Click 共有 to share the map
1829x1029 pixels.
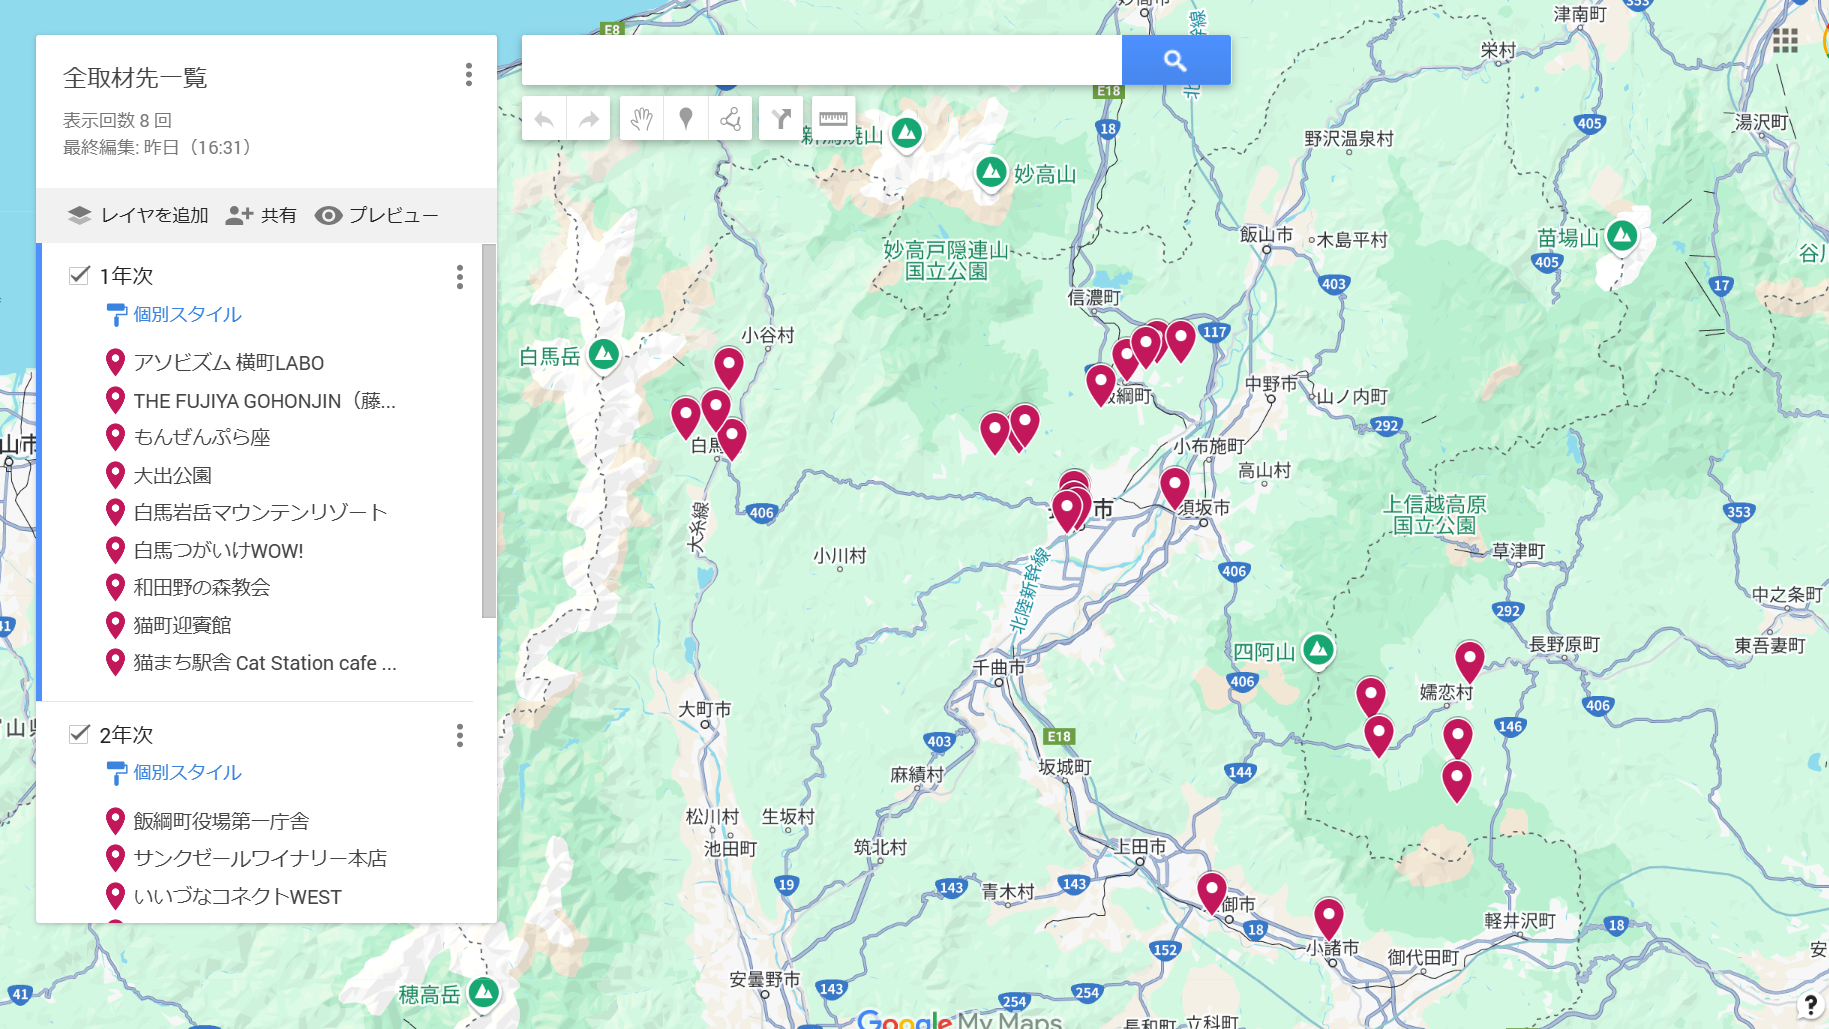click(261, 215)
